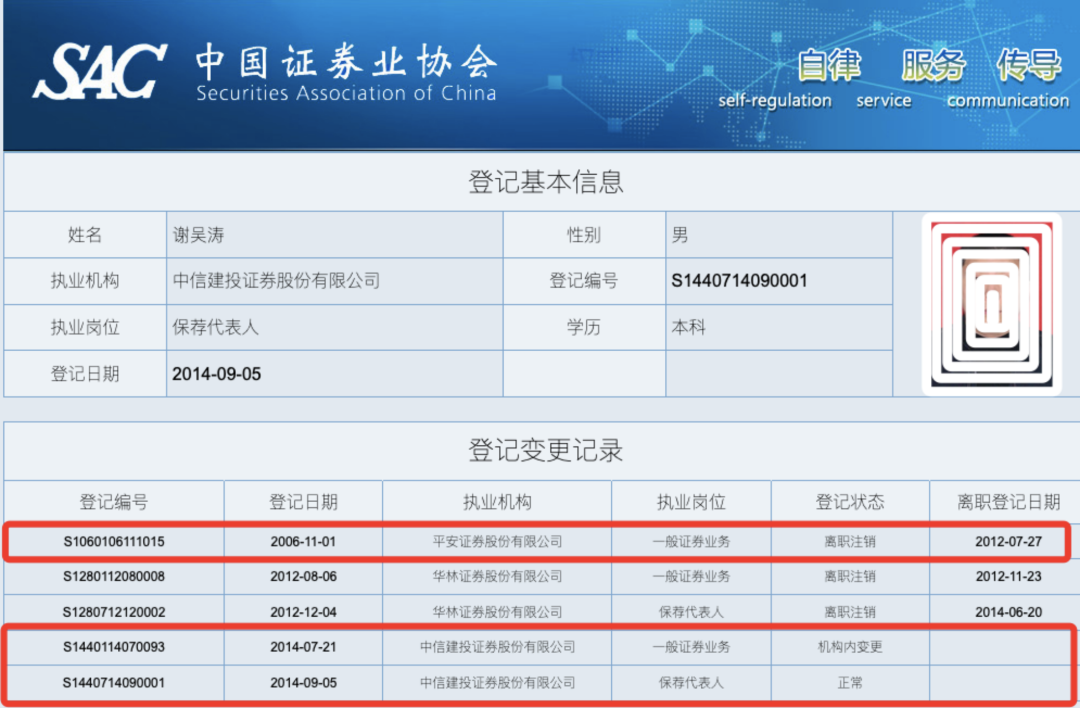Click the 执业机构 label in basic info
The height and width of the screenshot is (708, 1080).
coord(85,280)
